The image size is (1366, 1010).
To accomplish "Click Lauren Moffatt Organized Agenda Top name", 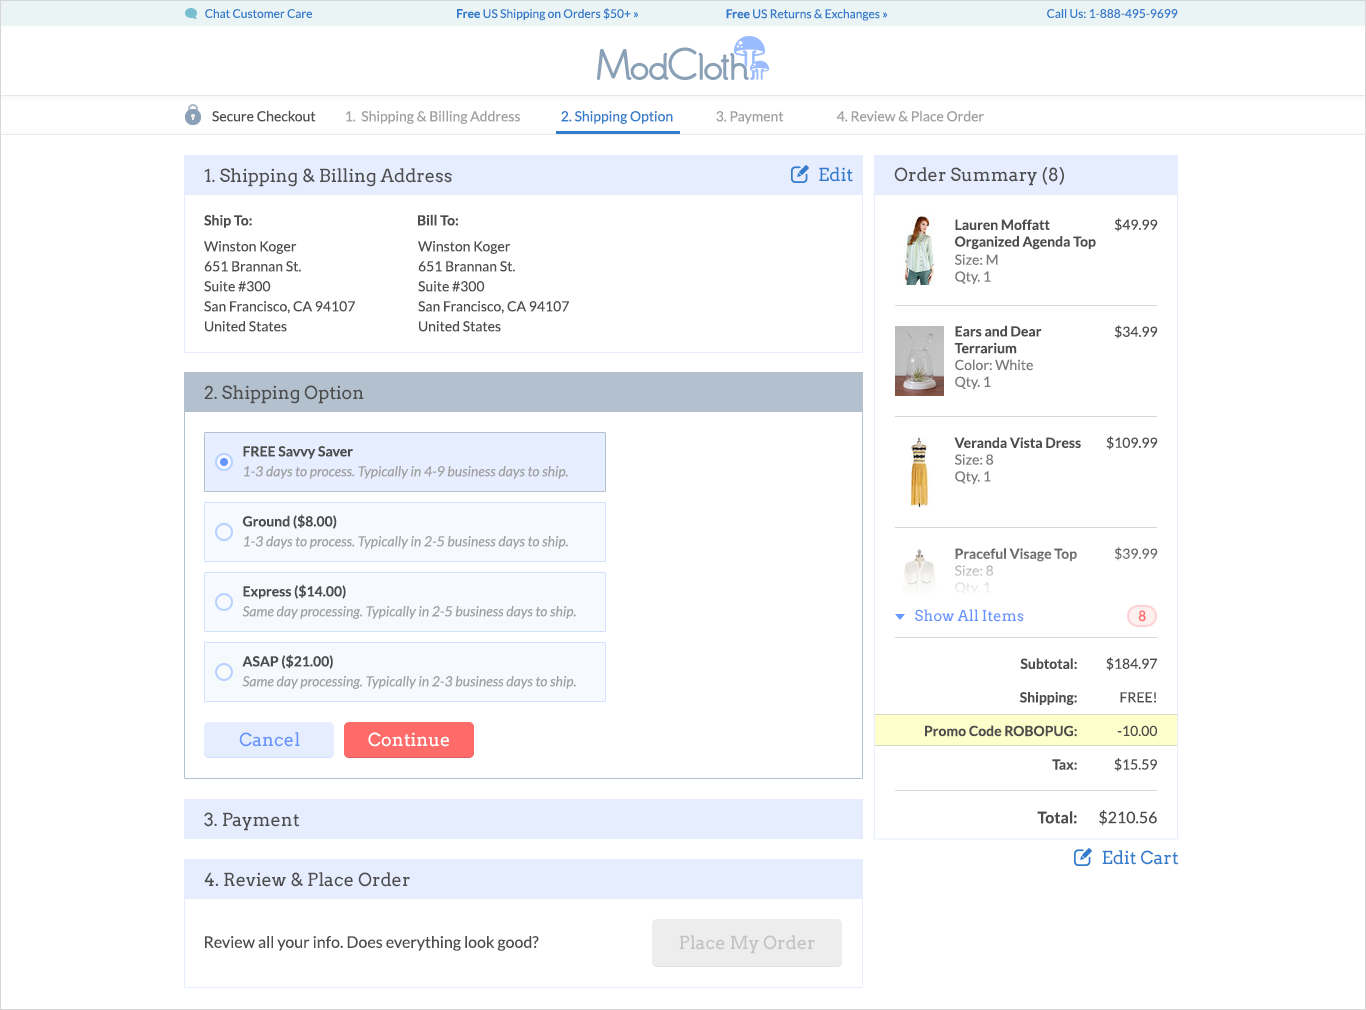I will point(1025,233).
